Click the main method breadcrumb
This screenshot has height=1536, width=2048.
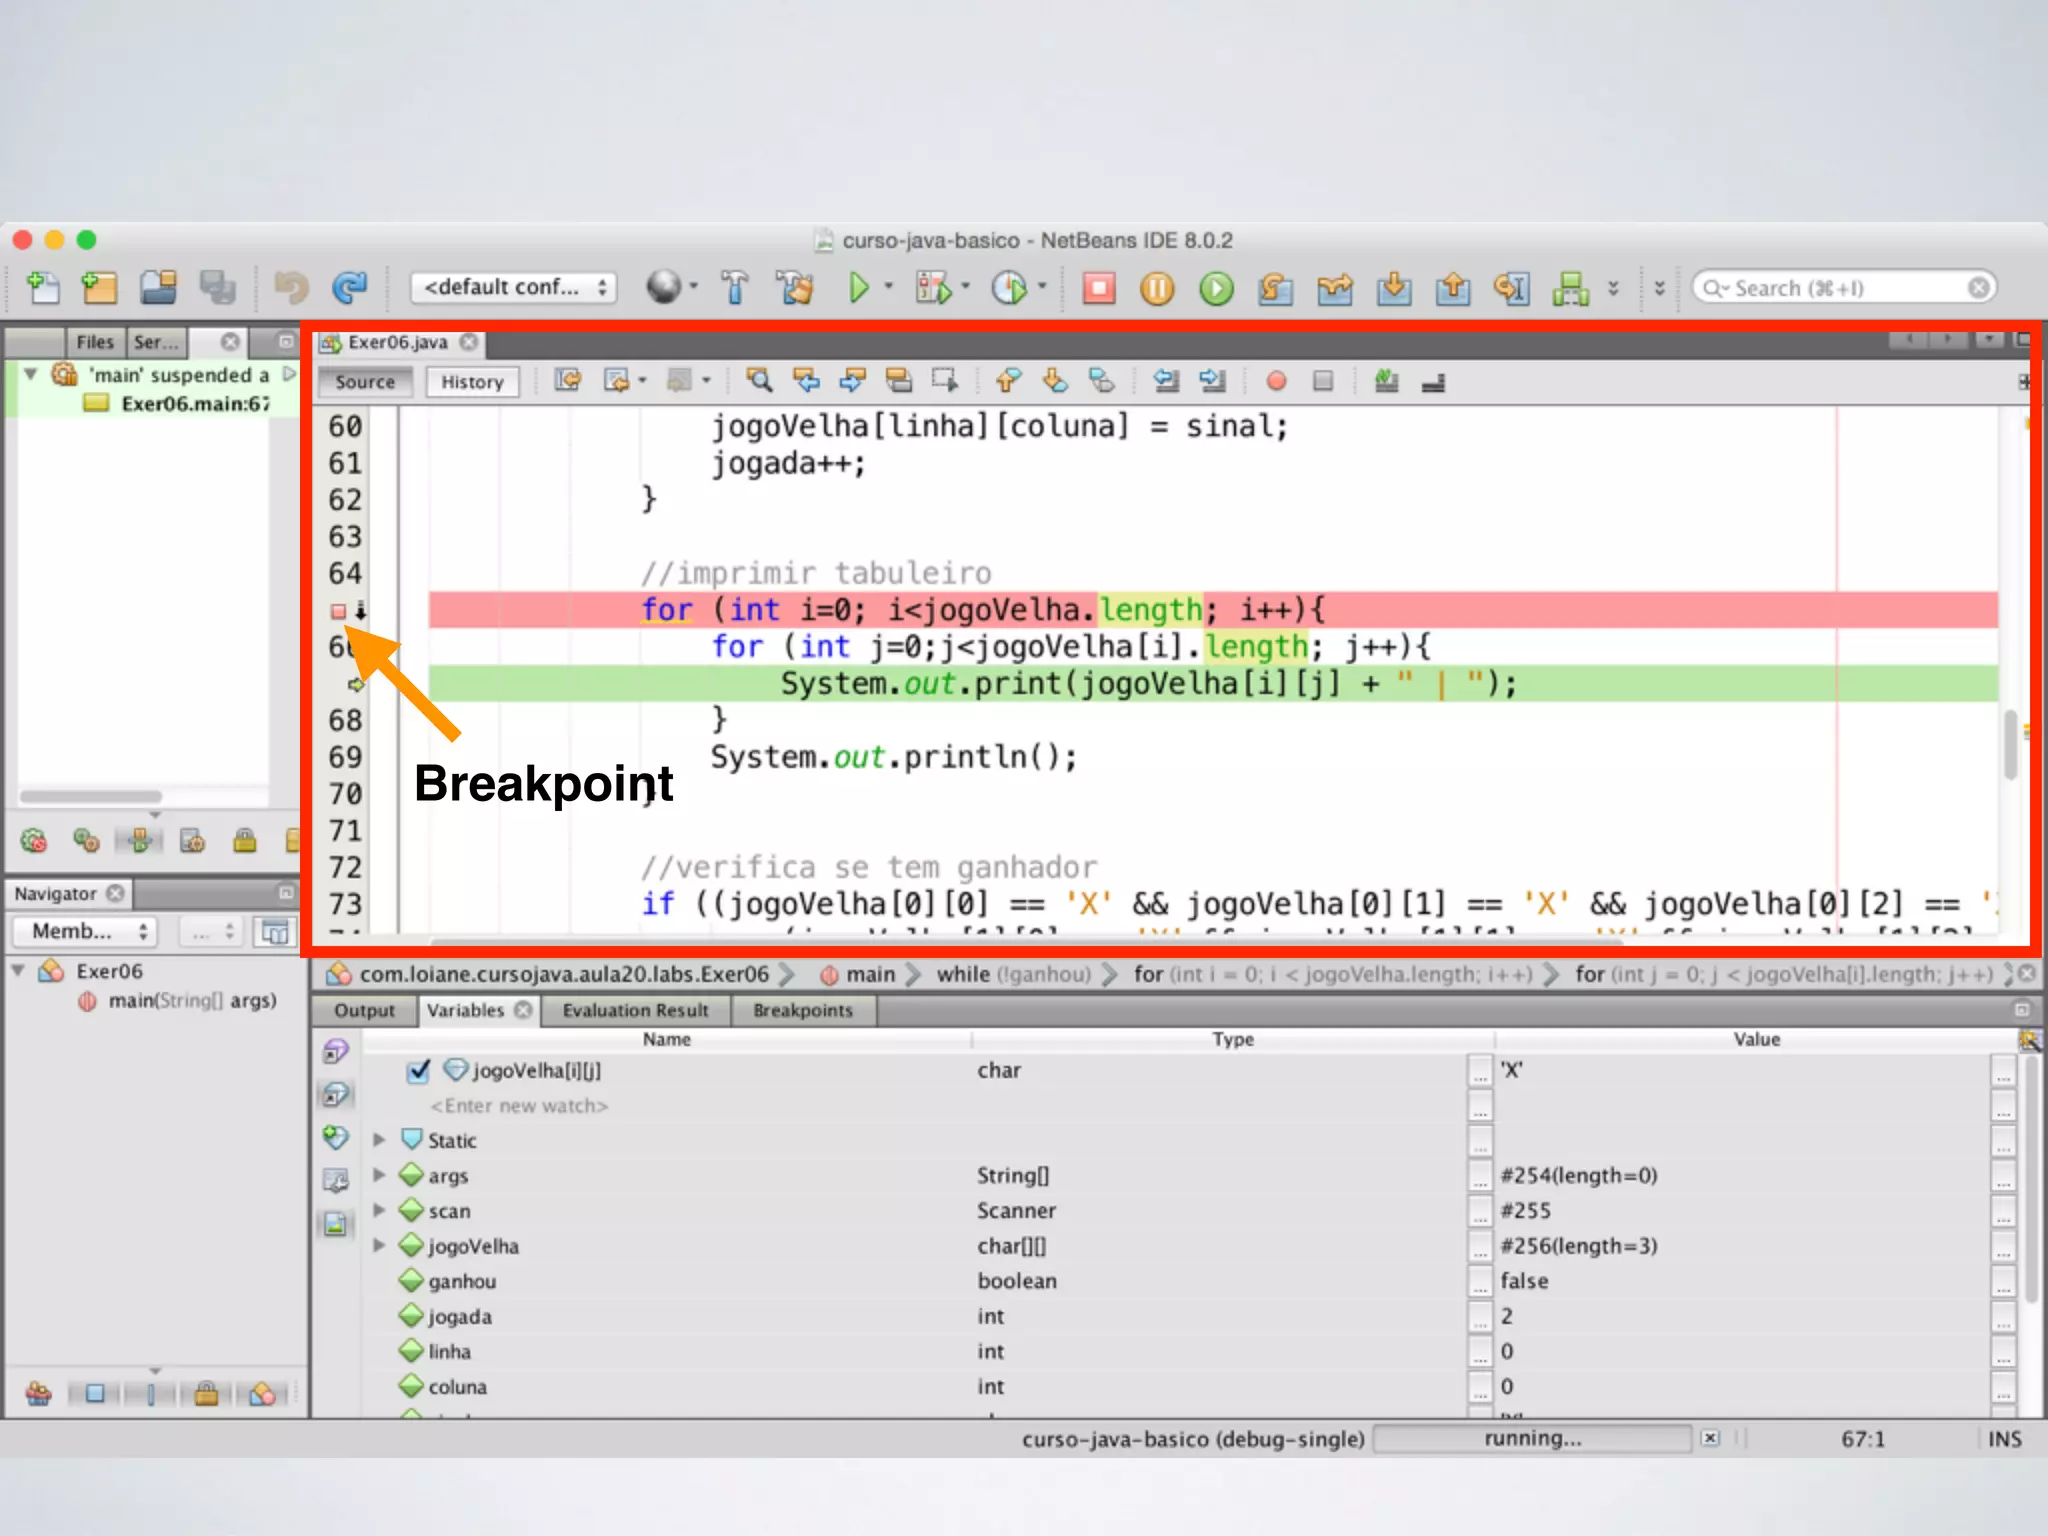868,974
